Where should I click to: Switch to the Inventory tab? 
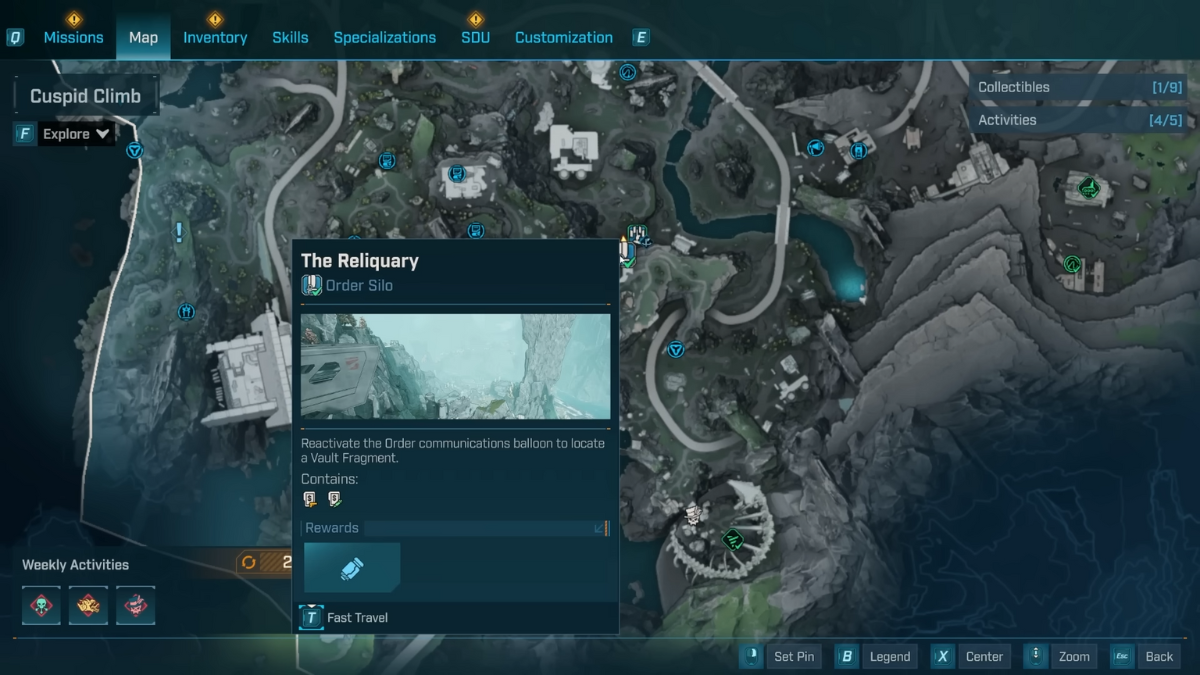coord(215,37)
